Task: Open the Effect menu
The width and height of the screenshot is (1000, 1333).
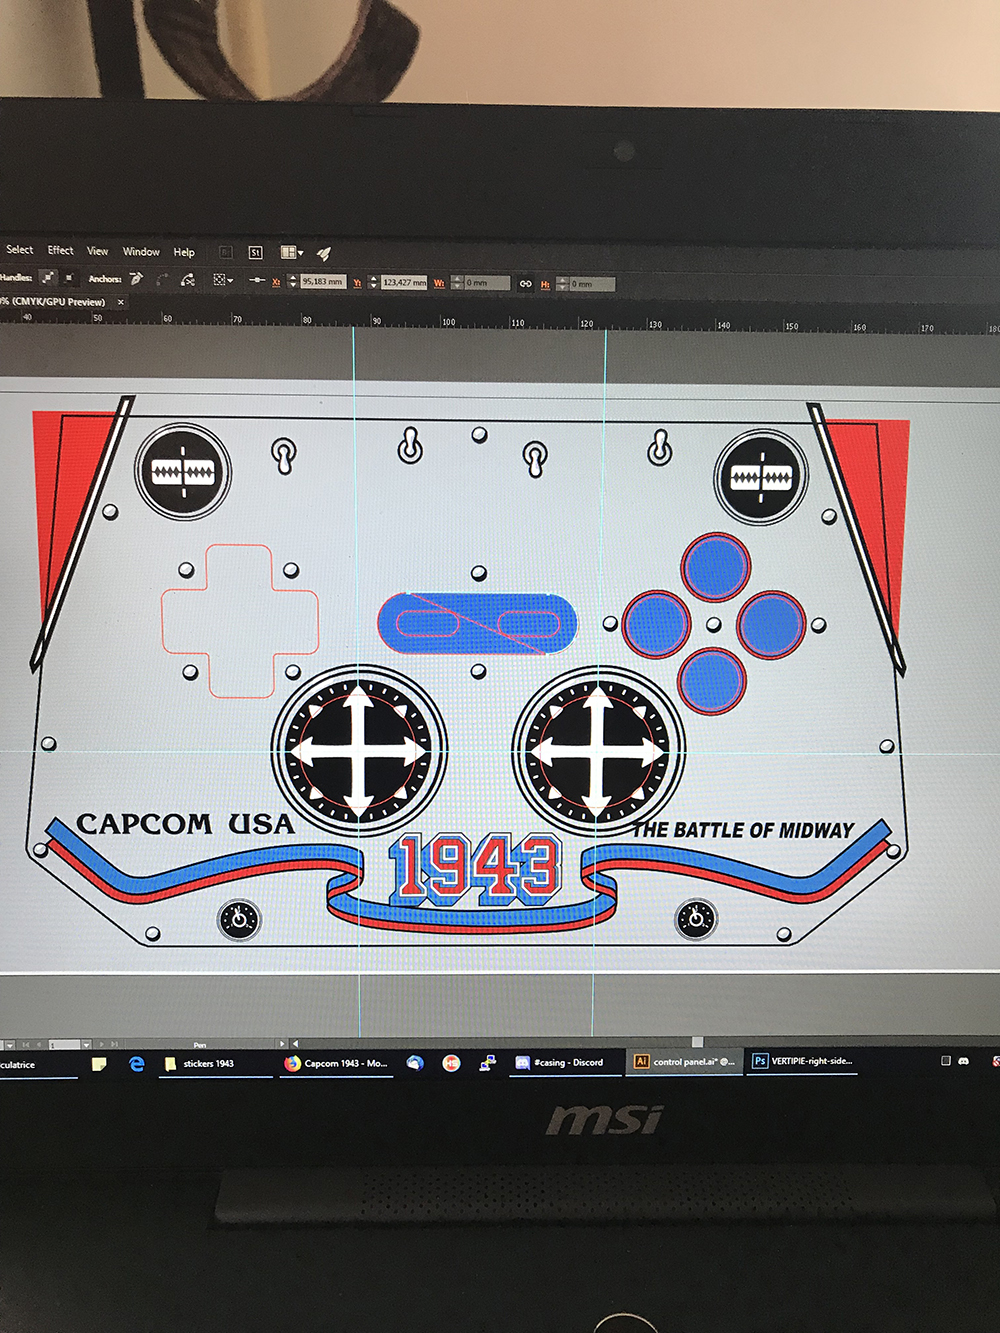Action: tap(60, 250)
